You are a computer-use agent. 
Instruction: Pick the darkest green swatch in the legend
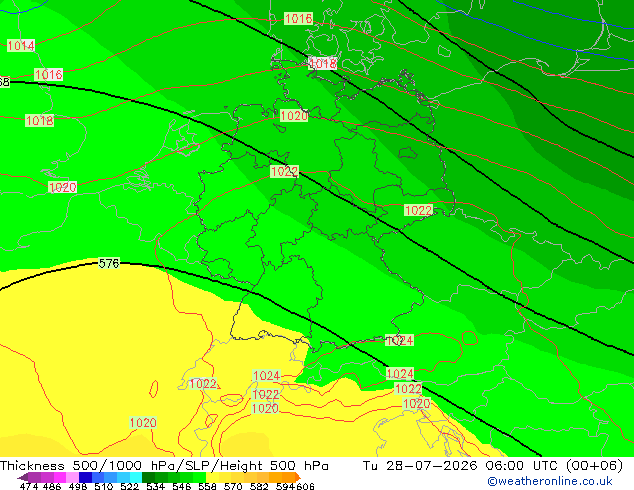[x=148, y=477]
